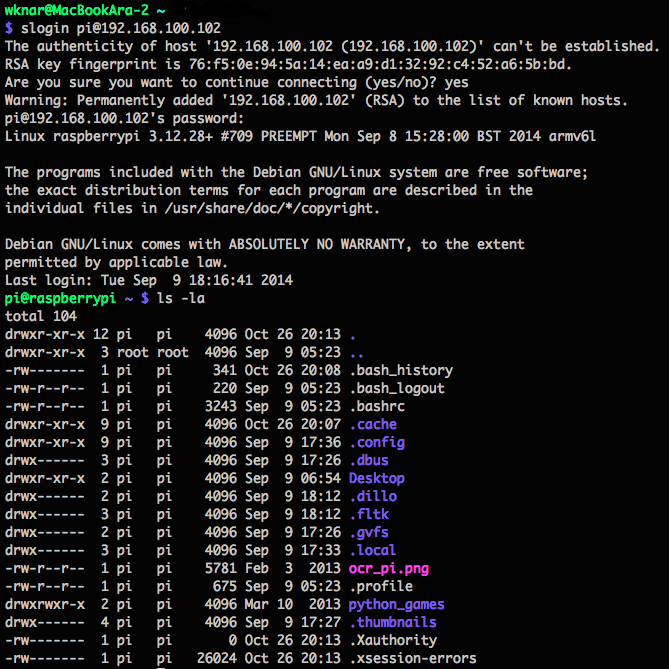Click the '.bashrc' file name
Screen dimensions: 669x669
[377, 406]
